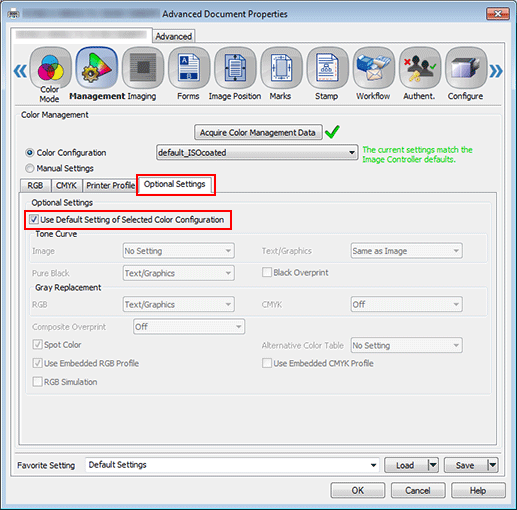Select the Authent. icon
The width and height of the screenshot is (517, 510).
tap(420, 68)
